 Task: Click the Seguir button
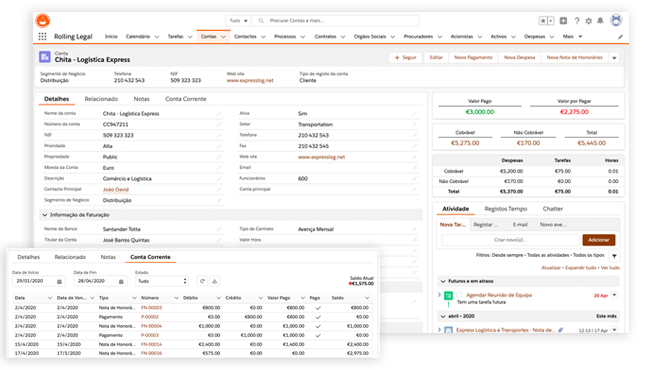(x=405, y=58)
